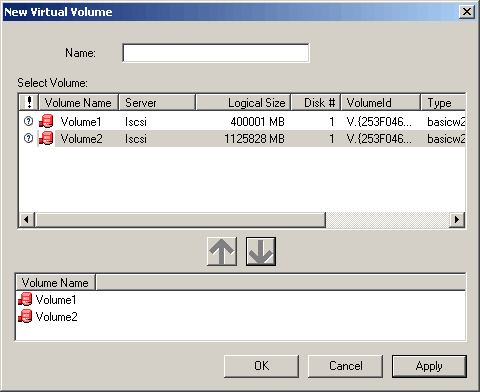Confirm with the OK button
Viewport: 480px width, 392px height.
261,366
